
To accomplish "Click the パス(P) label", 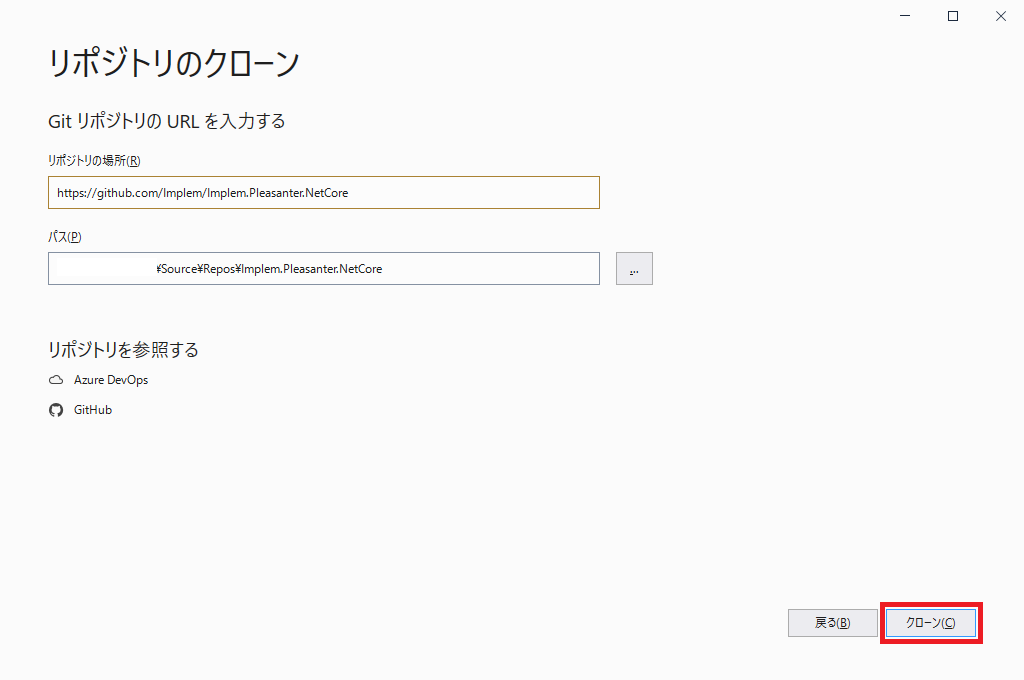I will [65, 236].
